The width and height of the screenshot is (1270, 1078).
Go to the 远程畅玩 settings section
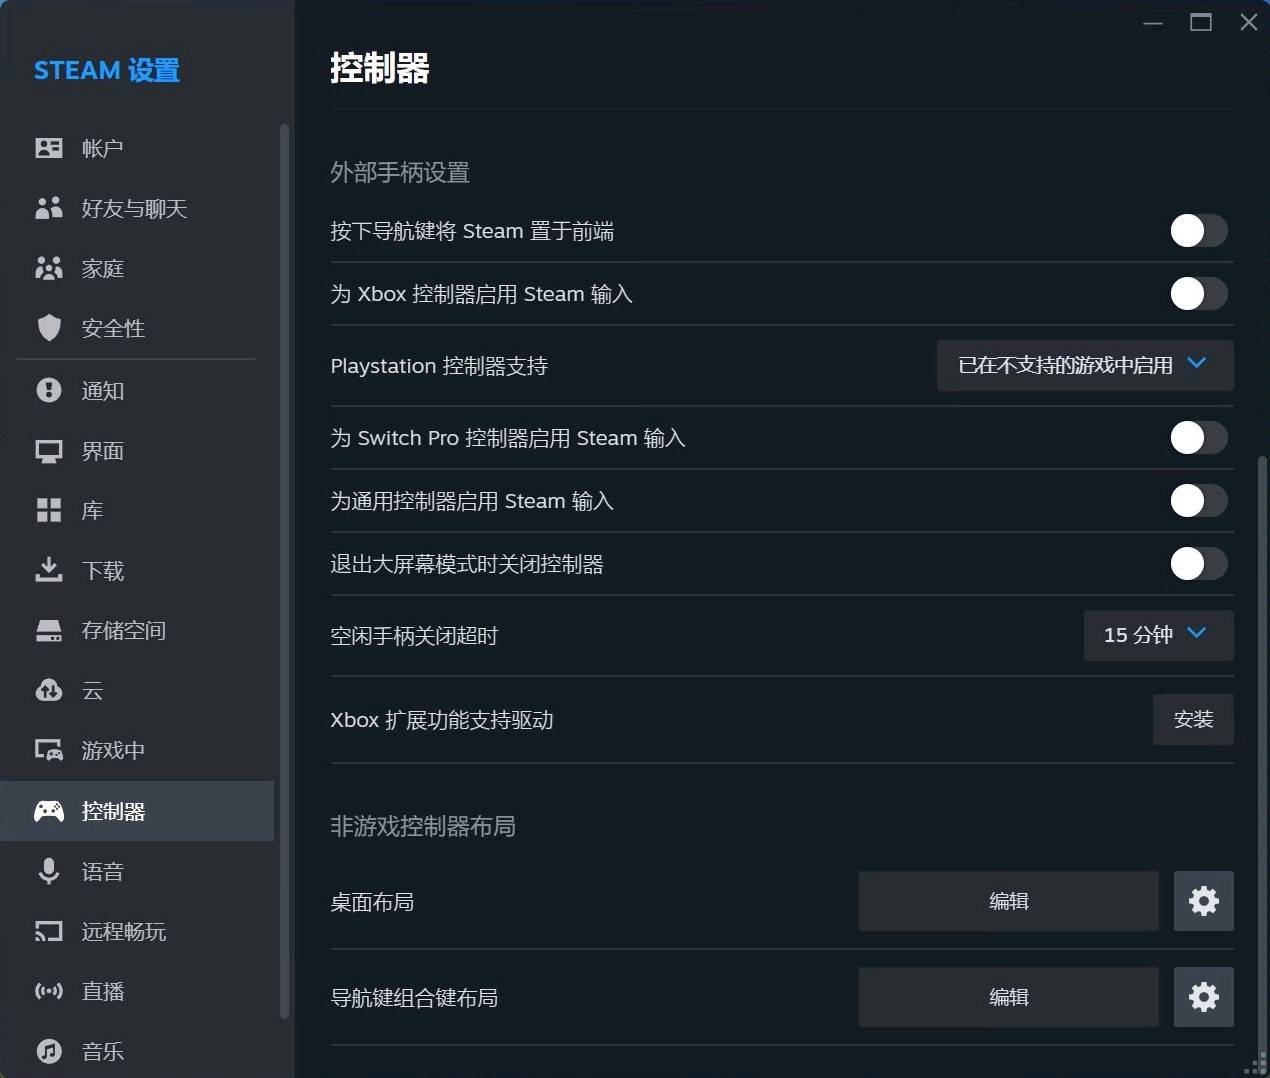tap(123, 931)
